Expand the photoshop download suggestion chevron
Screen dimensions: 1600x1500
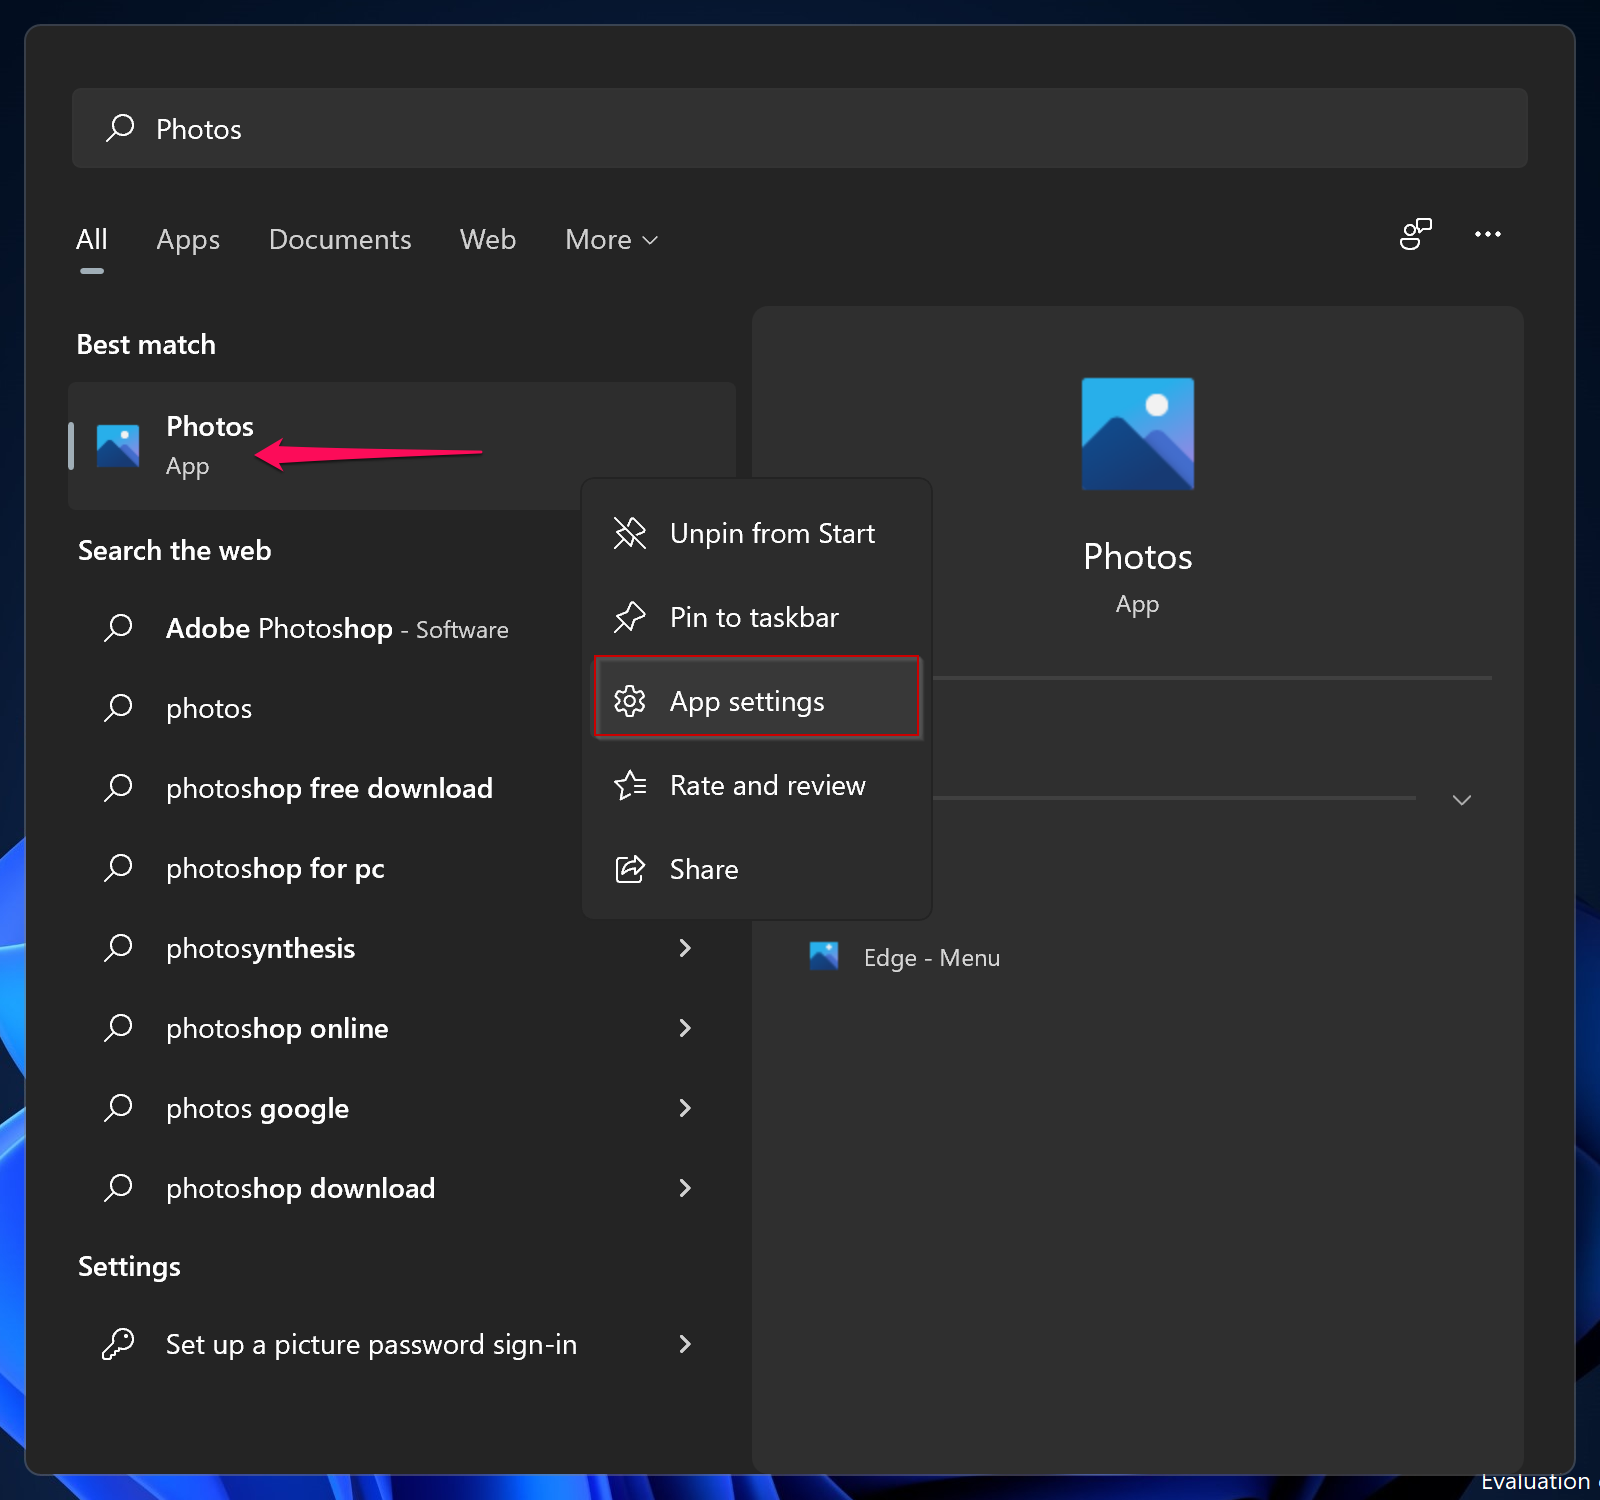coord(685,1187)
